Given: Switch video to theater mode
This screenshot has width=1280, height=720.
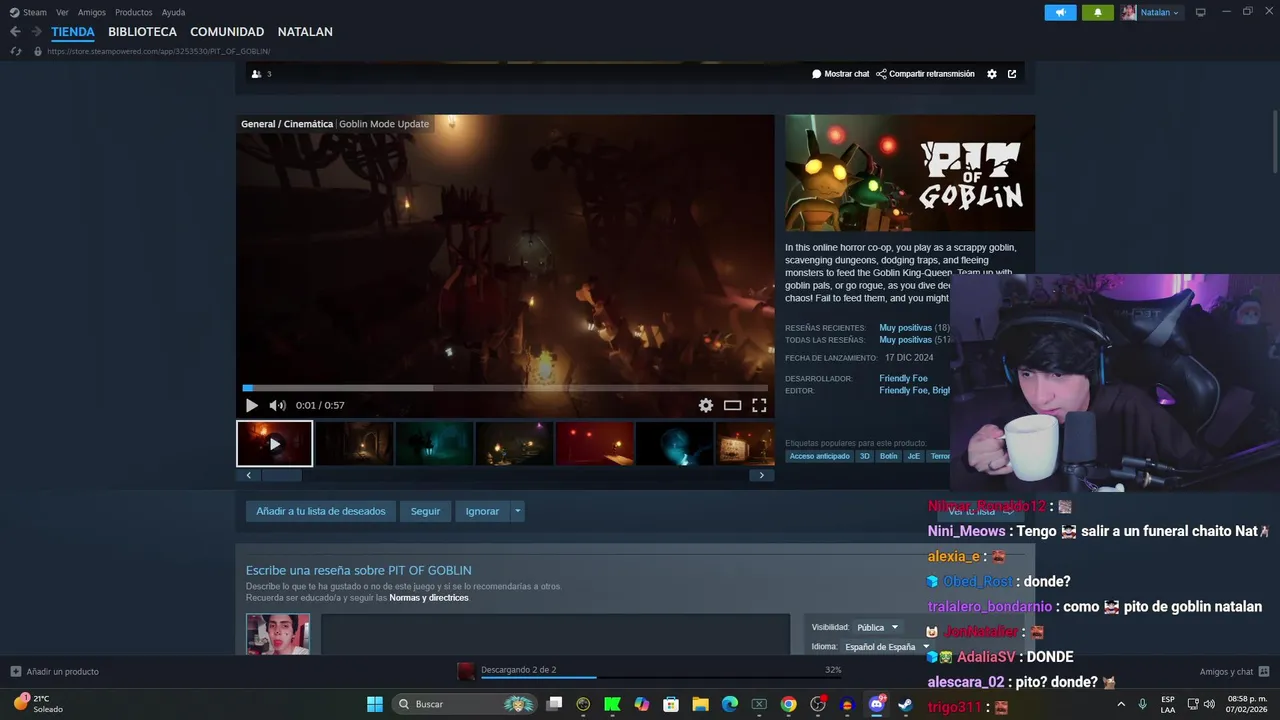Looking at the screenshot, I should (x=732, y=405).
